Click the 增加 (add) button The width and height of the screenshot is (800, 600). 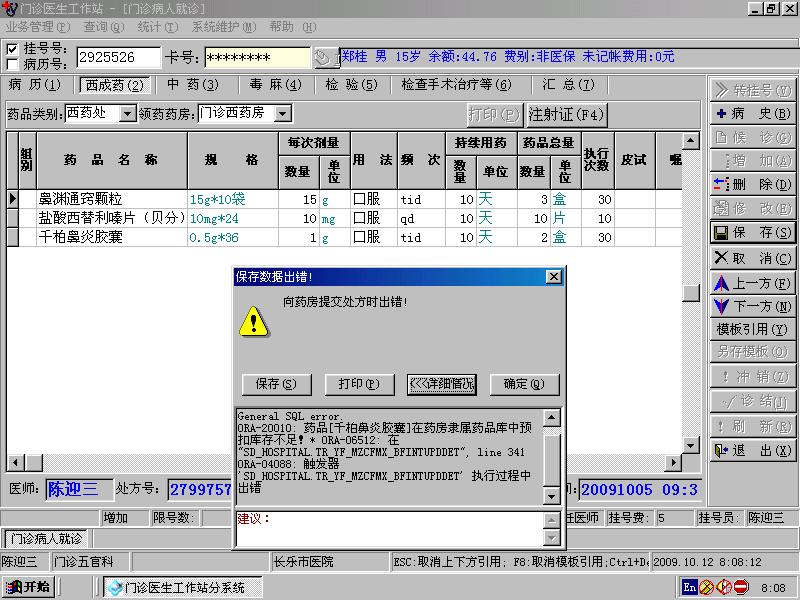753,161
